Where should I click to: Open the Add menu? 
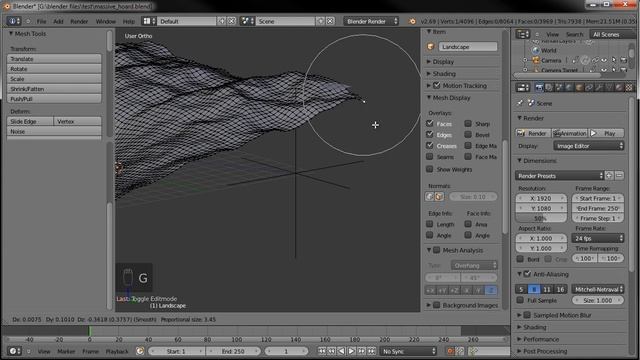(x=58, y=21)
